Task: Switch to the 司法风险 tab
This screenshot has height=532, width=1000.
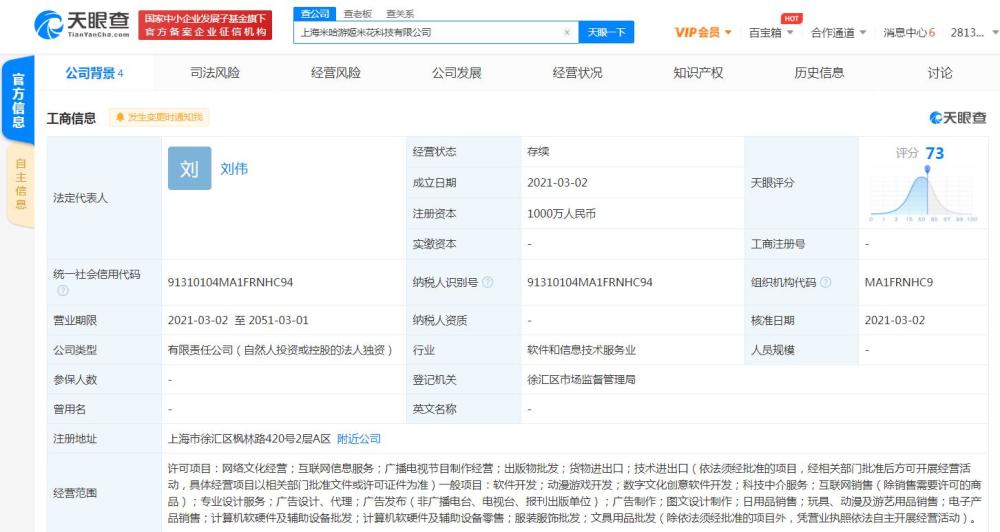Action: click(x=215, y=73)
